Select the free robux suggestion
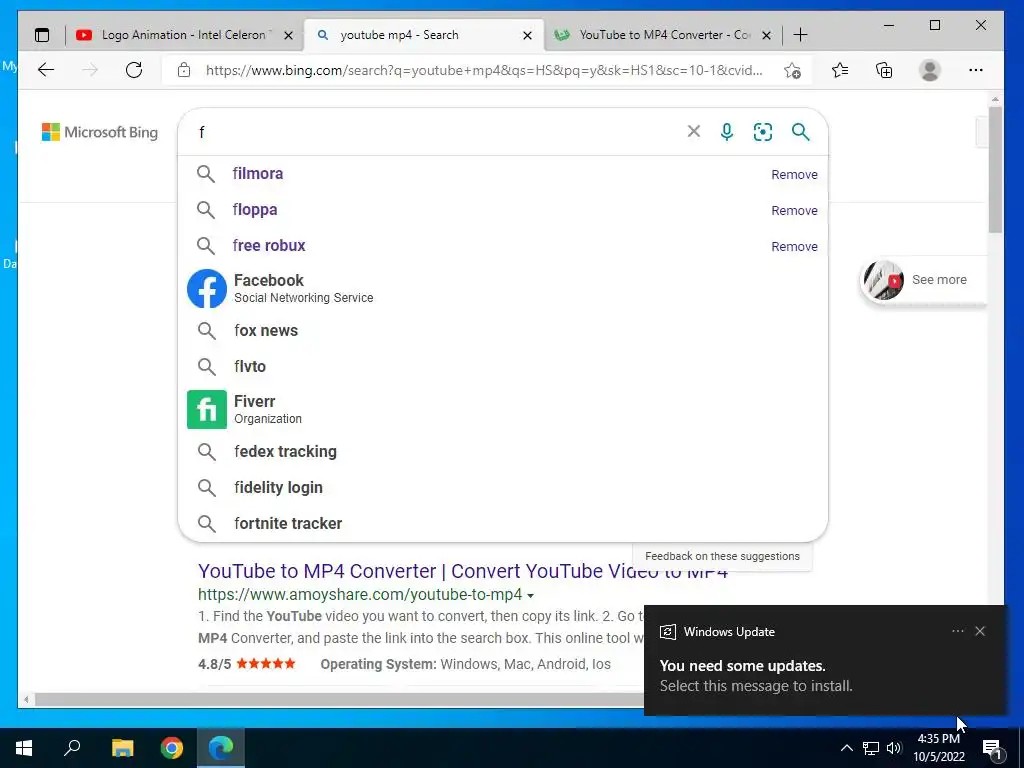1024x768 pixels. point(503,246)
